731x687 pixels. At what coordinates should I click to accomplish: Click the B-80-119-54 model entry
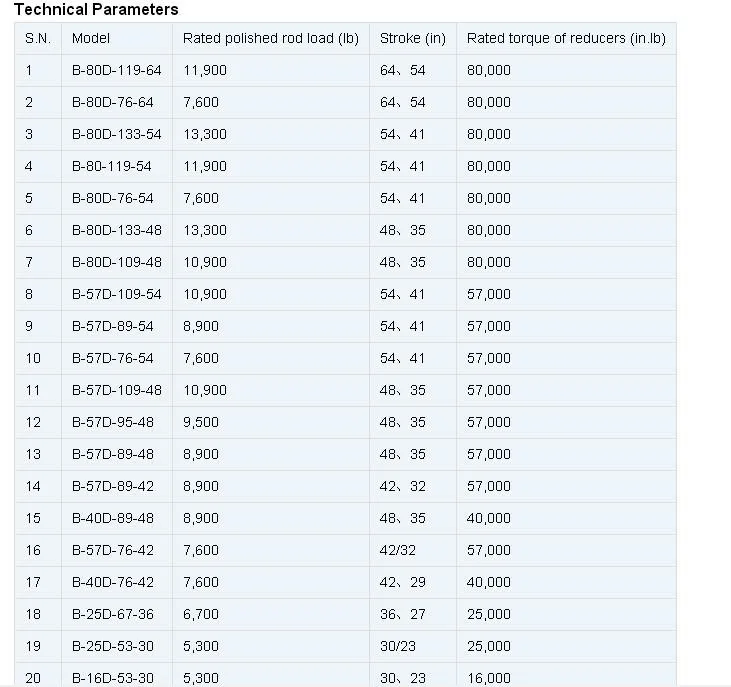(112, 166)
